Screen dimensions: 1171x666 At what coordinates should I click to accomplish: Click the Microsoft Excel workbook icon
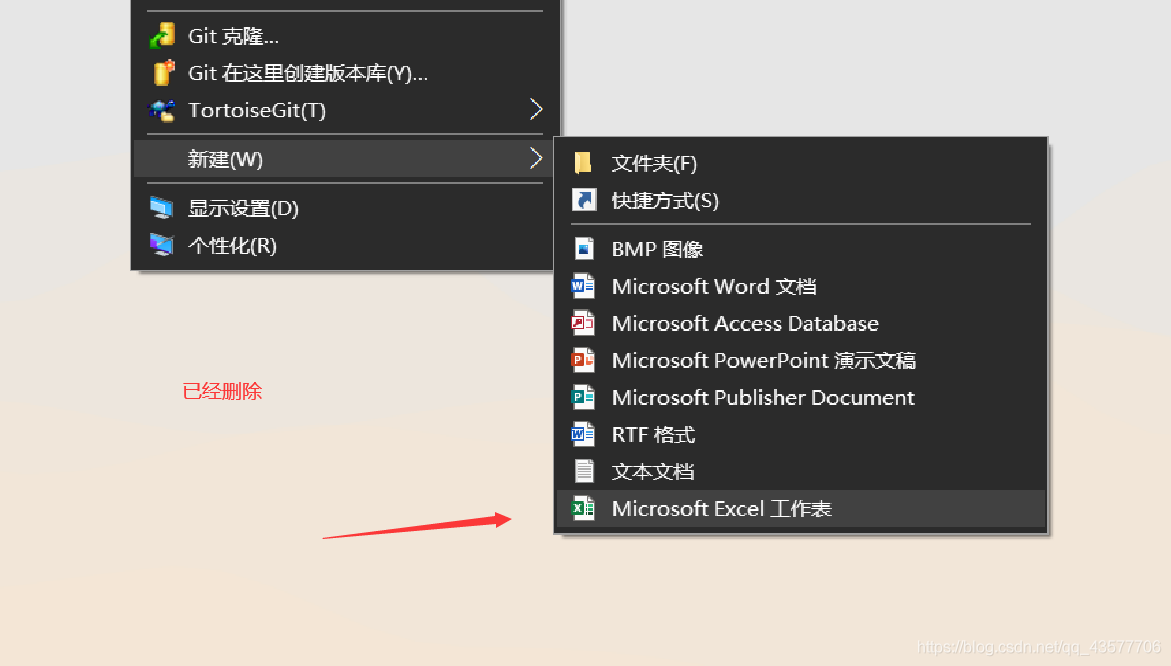[585, 508]
